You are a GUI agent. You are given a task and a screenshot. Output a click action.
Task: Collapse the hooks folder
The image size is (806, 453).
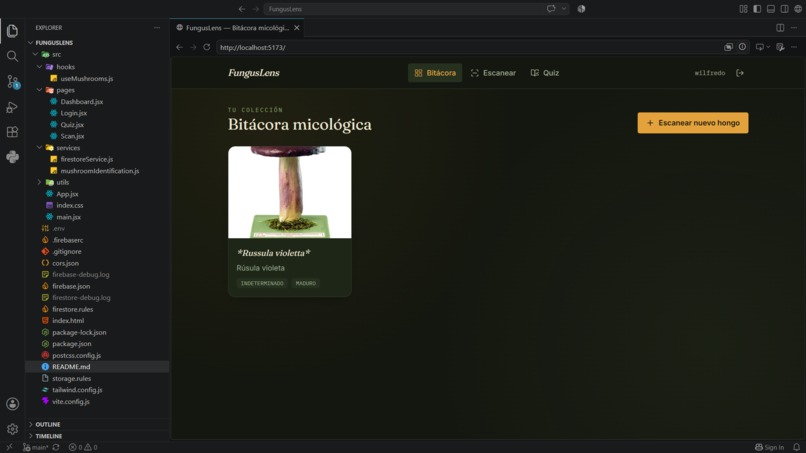(x=65, y=67)
